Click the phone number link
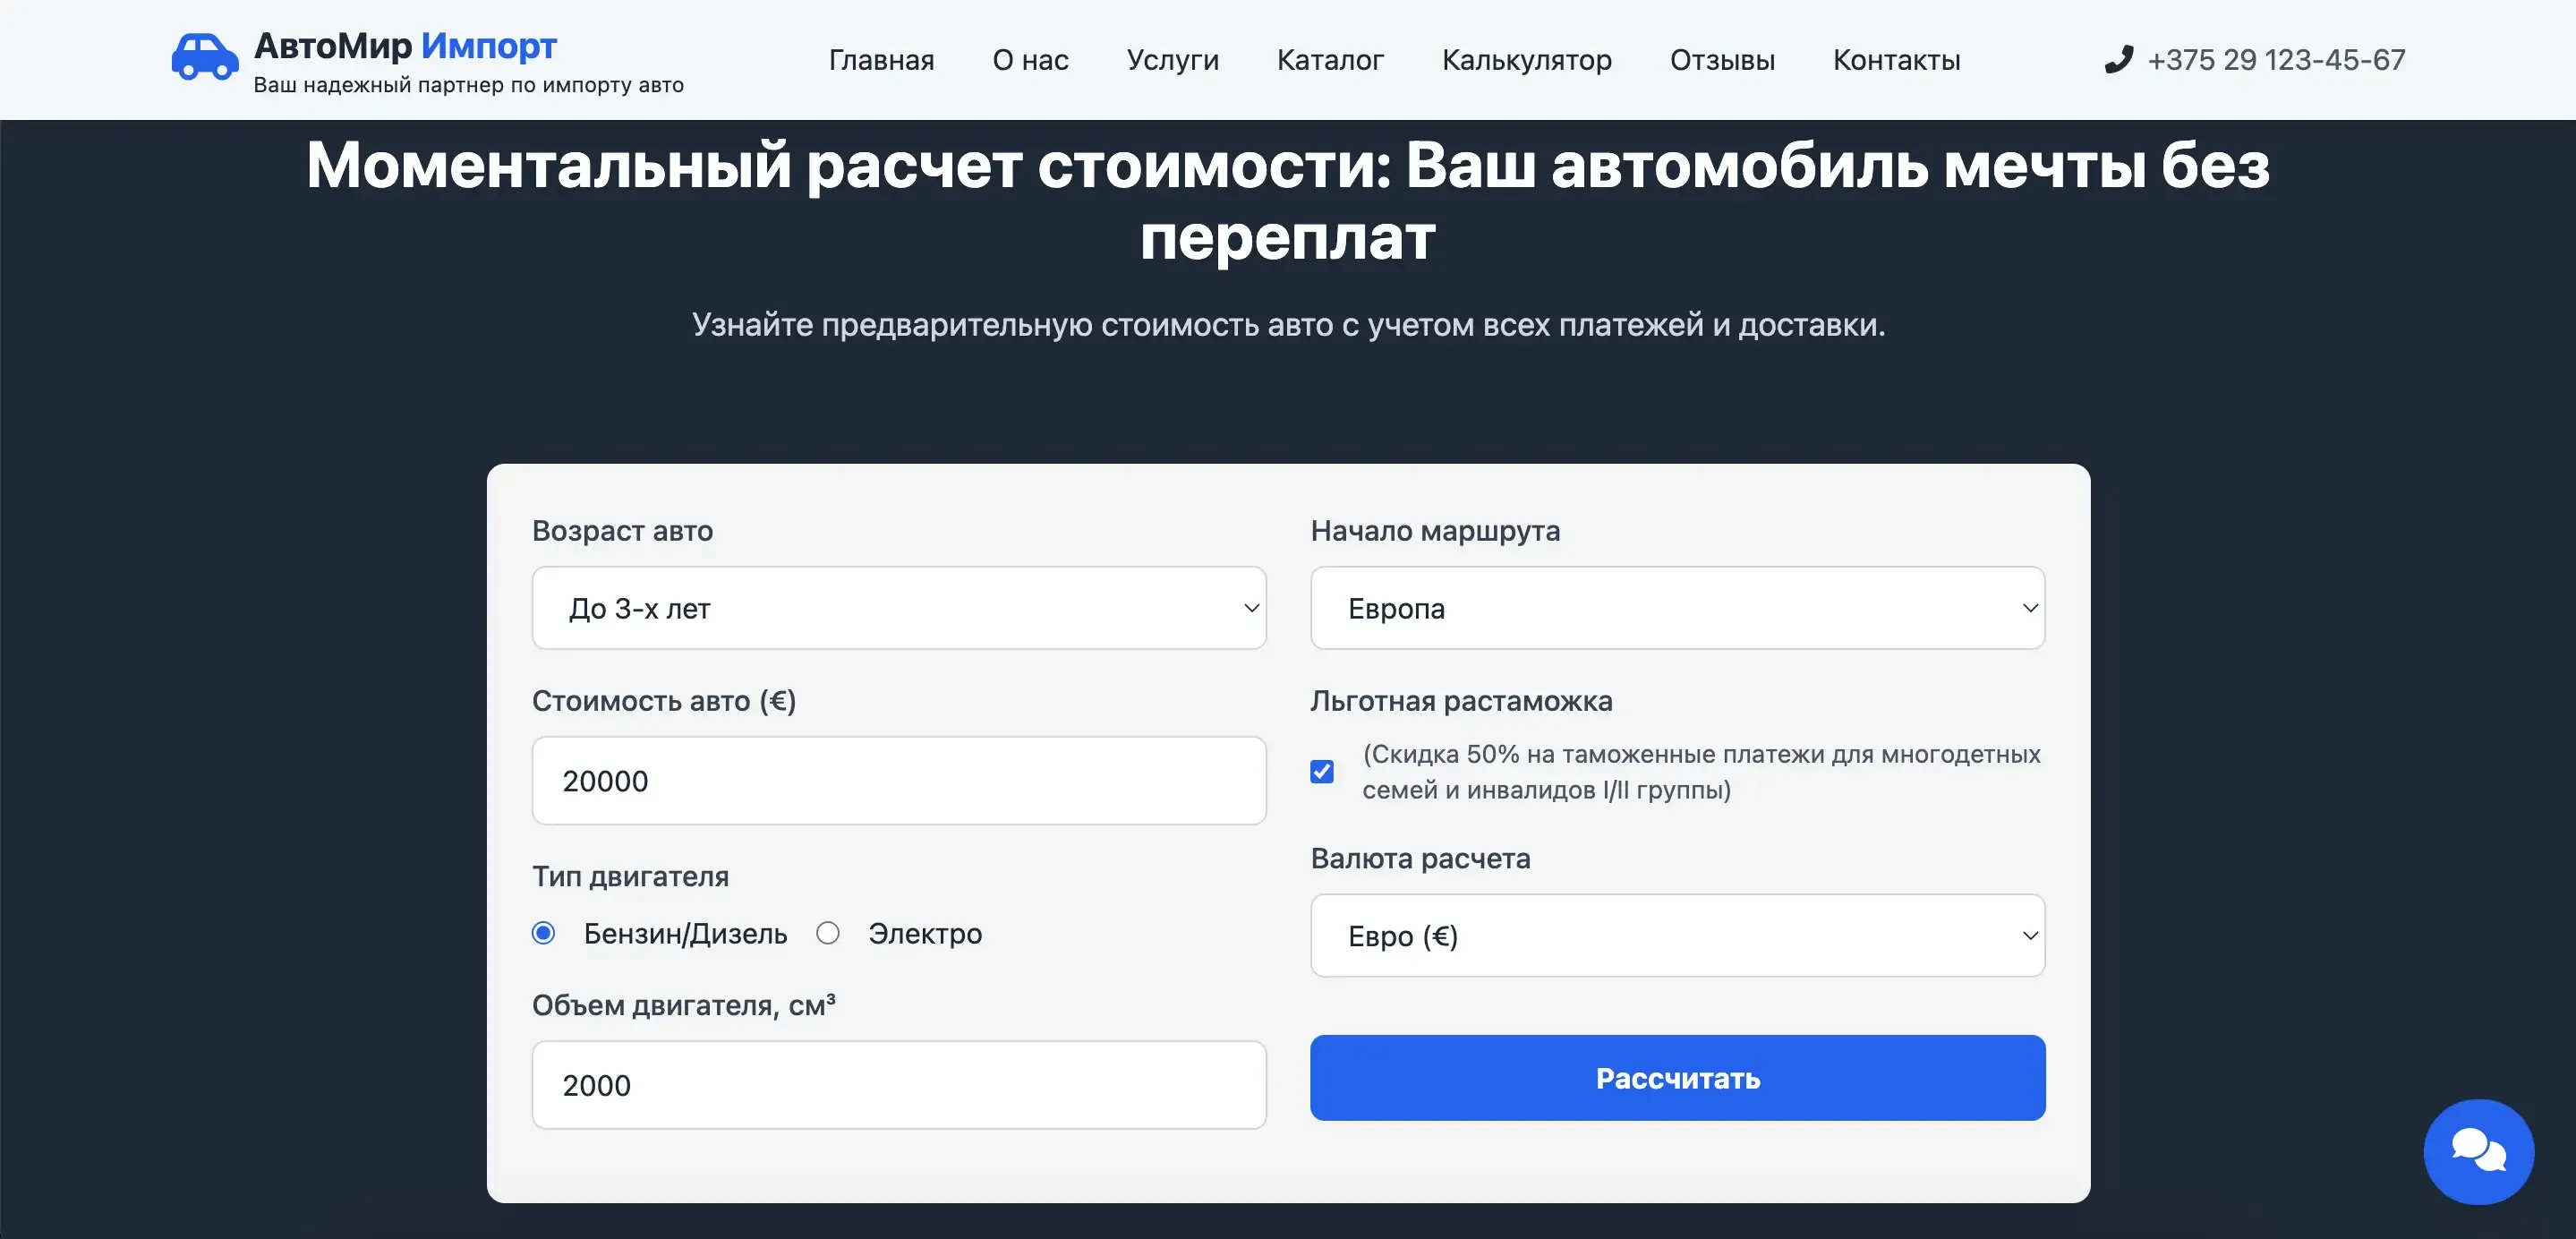 click(2276, 60)
